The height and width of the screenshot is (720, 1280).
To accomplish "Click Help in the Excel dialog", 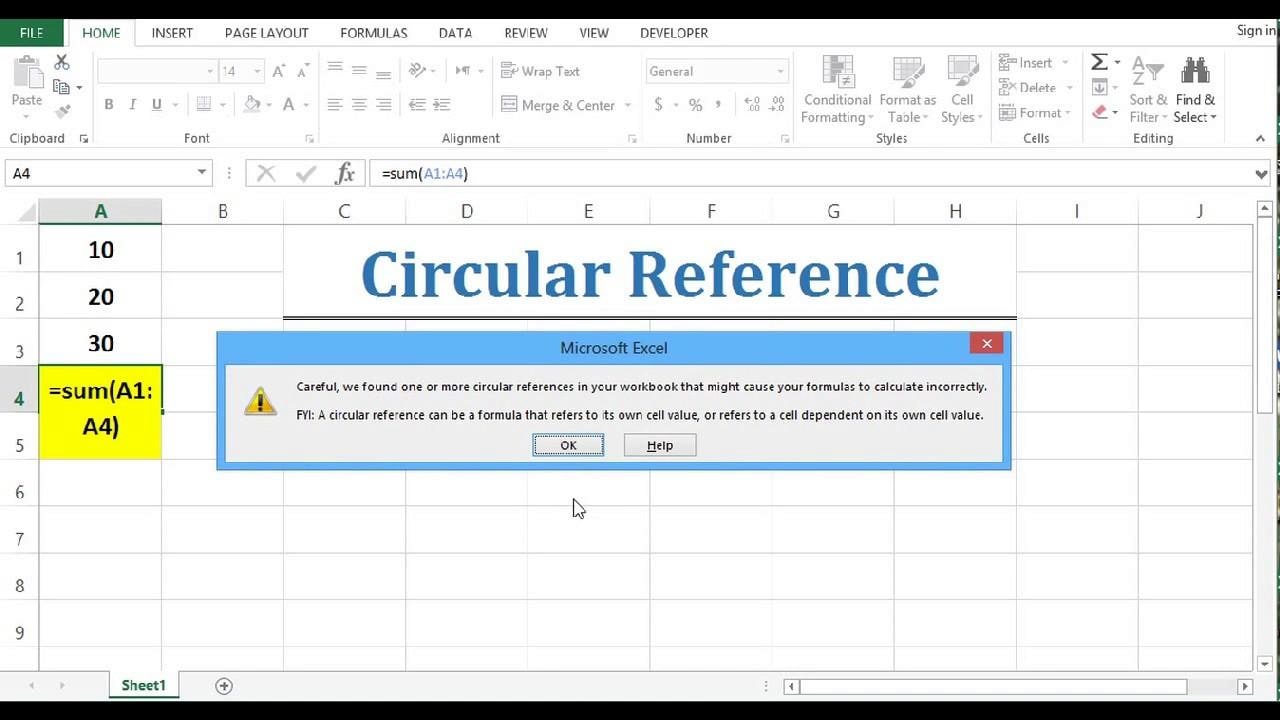I will tap(660, 445).
